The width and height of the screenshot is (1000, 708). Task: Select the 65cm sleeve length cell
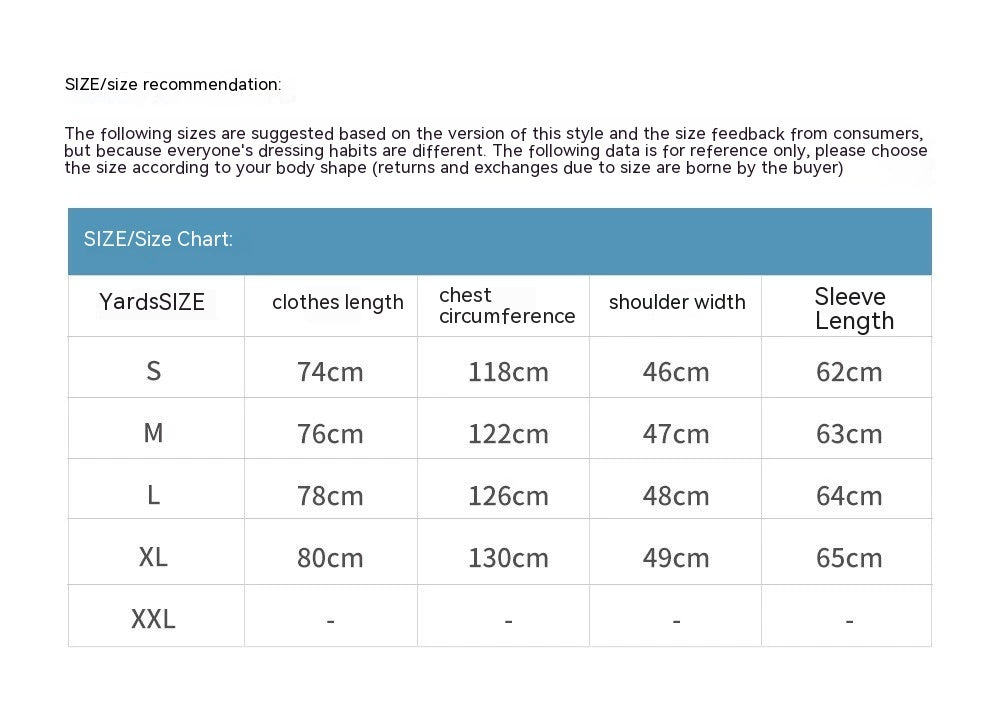click(x=849, y=558)
